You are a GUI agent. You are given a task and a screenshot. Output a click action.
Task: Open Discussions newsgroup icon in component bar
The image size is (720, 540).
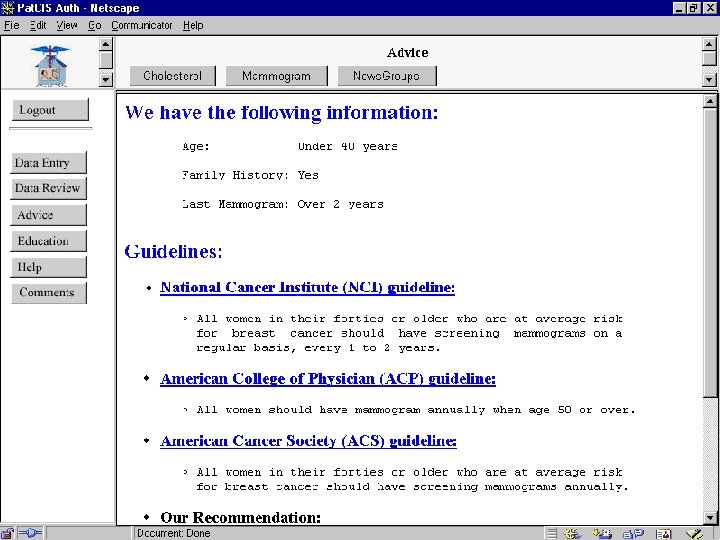pos(633,533)
